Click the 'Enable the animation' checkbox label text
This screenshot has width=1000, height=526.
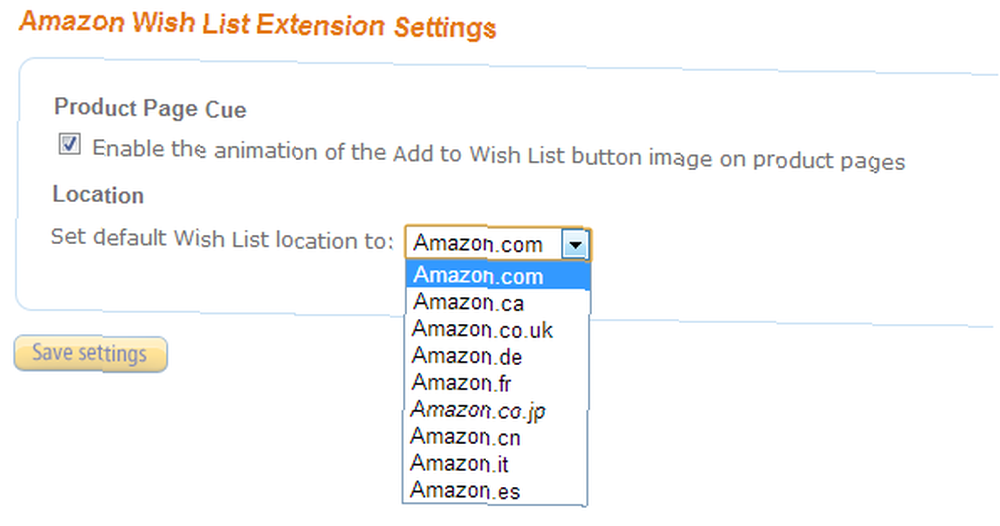(499, 154)
